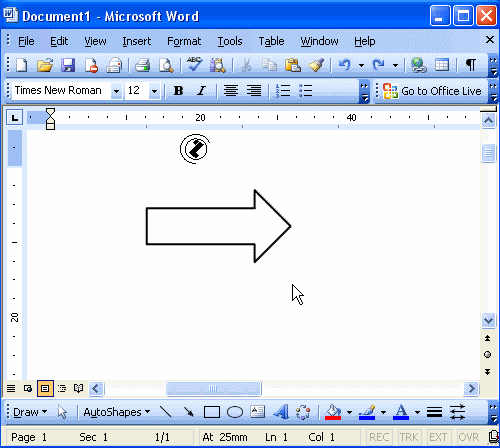500x448 pixels.
Task: Run Spelling and Grammar check icon
Action: tap(194, 64)
